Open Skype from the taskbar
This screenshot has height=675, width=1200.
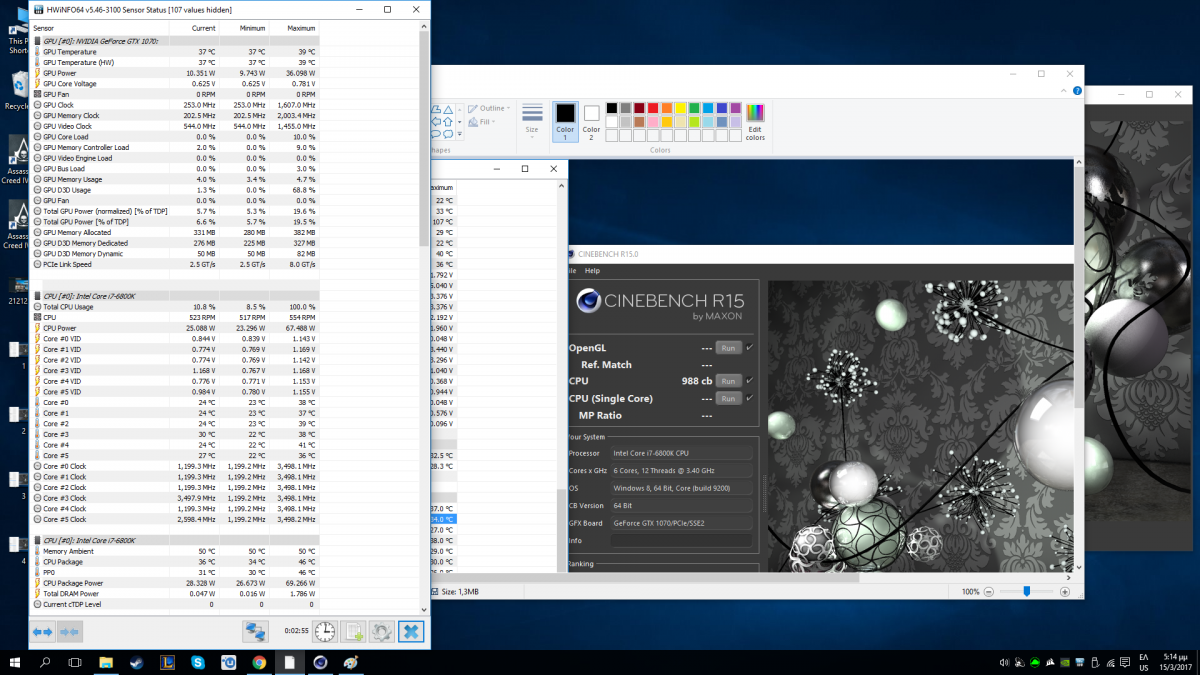pyautogui.click(x=198, y=661)
